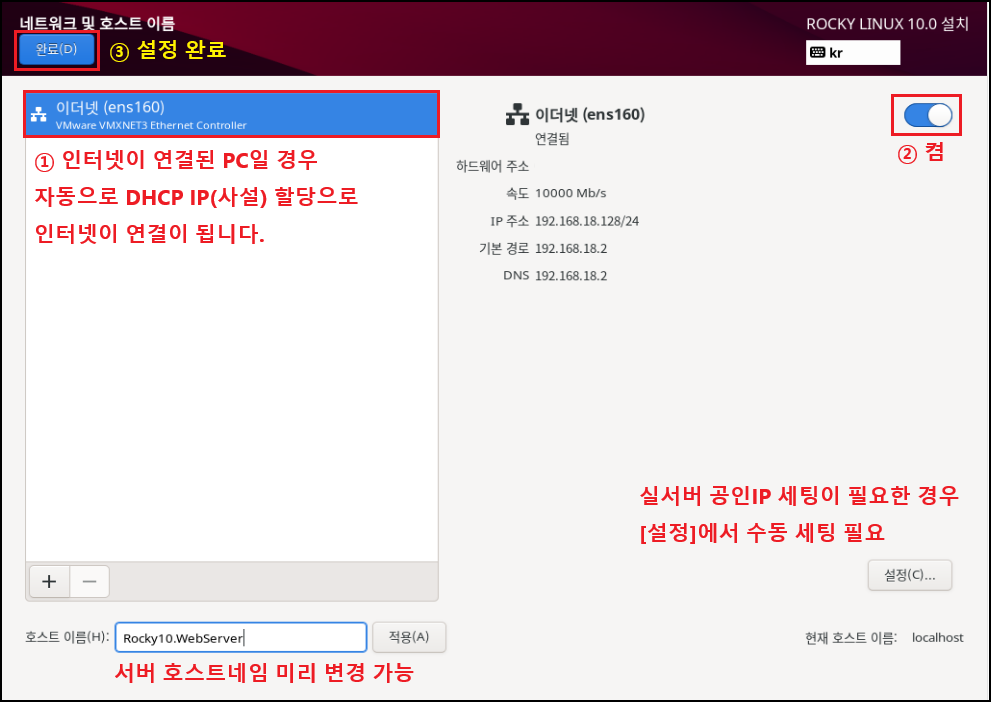
Task: Click the 완료(D) done button
Action: click(57, 49)
